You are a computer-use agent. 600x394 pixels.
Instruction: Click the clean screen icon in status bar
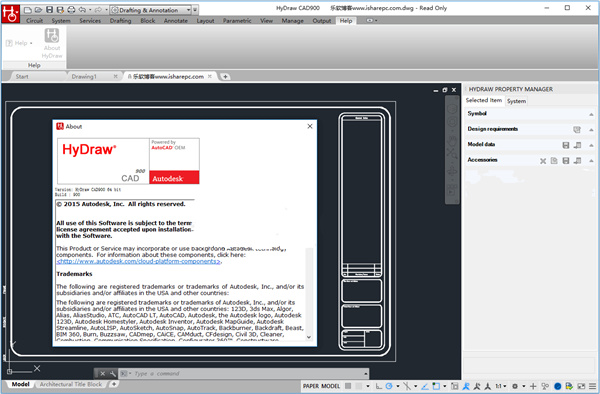pyautogui.click(x=581, y=386)
